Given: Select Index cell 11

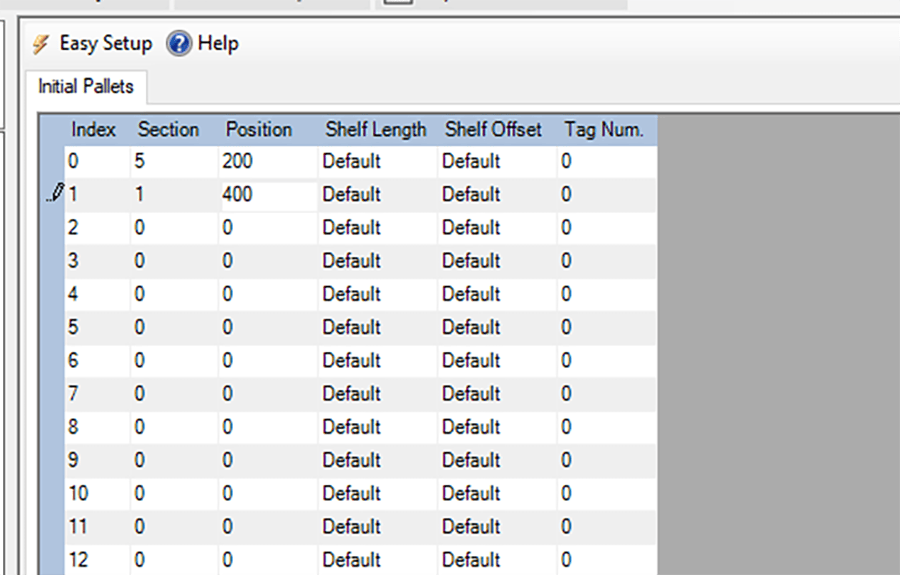Looking at the screenshot, I should [x=98, y=527].
